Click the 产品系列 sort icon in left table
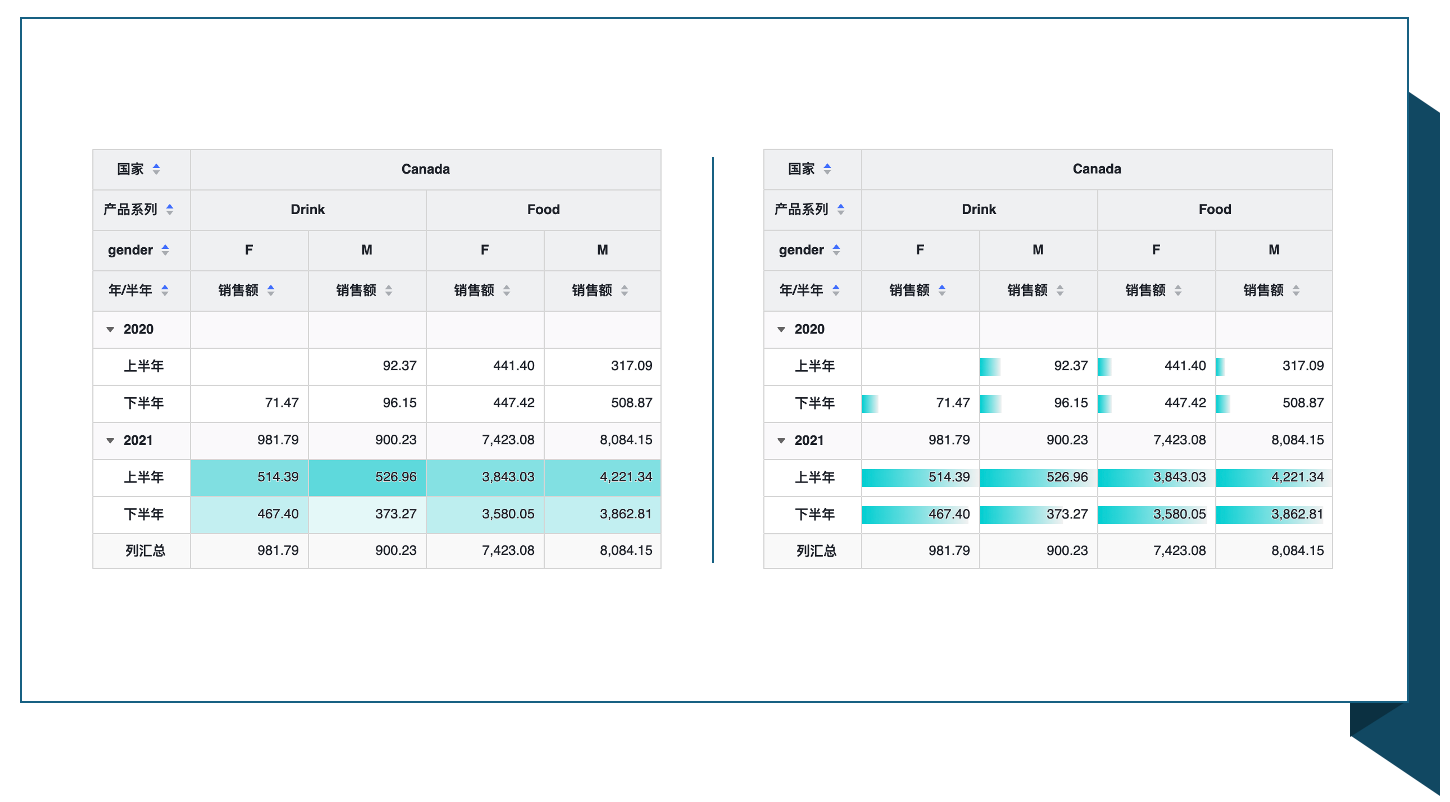The height and width of the screenshot is (802, 1450). pos(170,210)
